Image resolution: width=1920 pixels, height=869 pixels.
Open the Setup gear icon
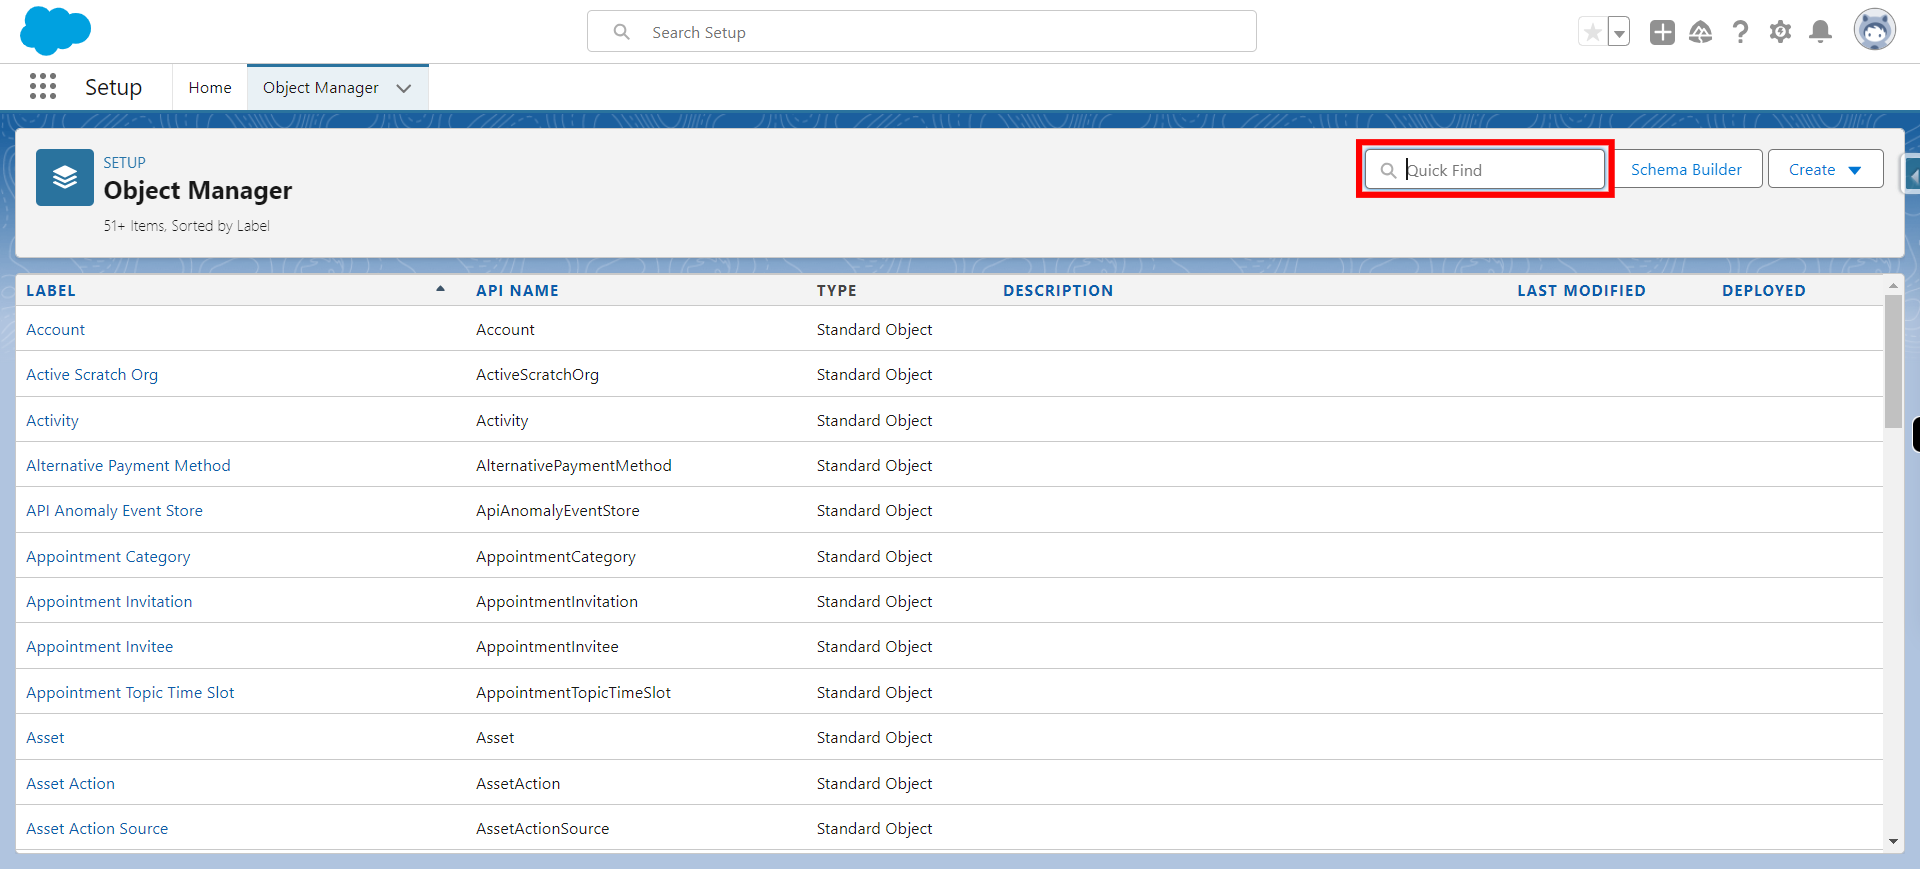click(1780, 32)
